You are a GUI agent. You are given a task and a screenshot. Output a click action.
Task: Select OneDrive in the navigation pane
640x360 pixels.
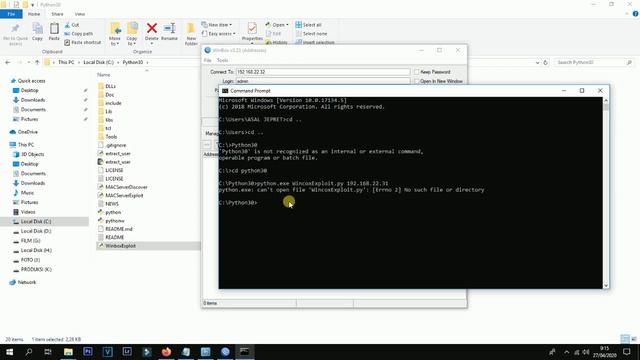[28, 132]
